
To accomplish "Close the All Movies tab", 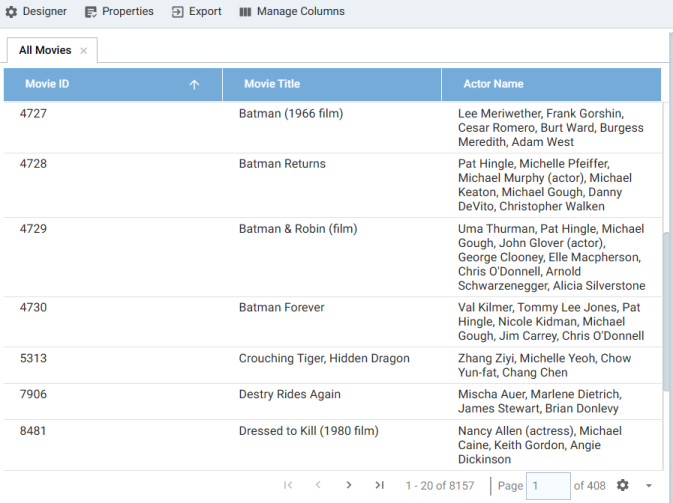I will click(x=84, y=51).
